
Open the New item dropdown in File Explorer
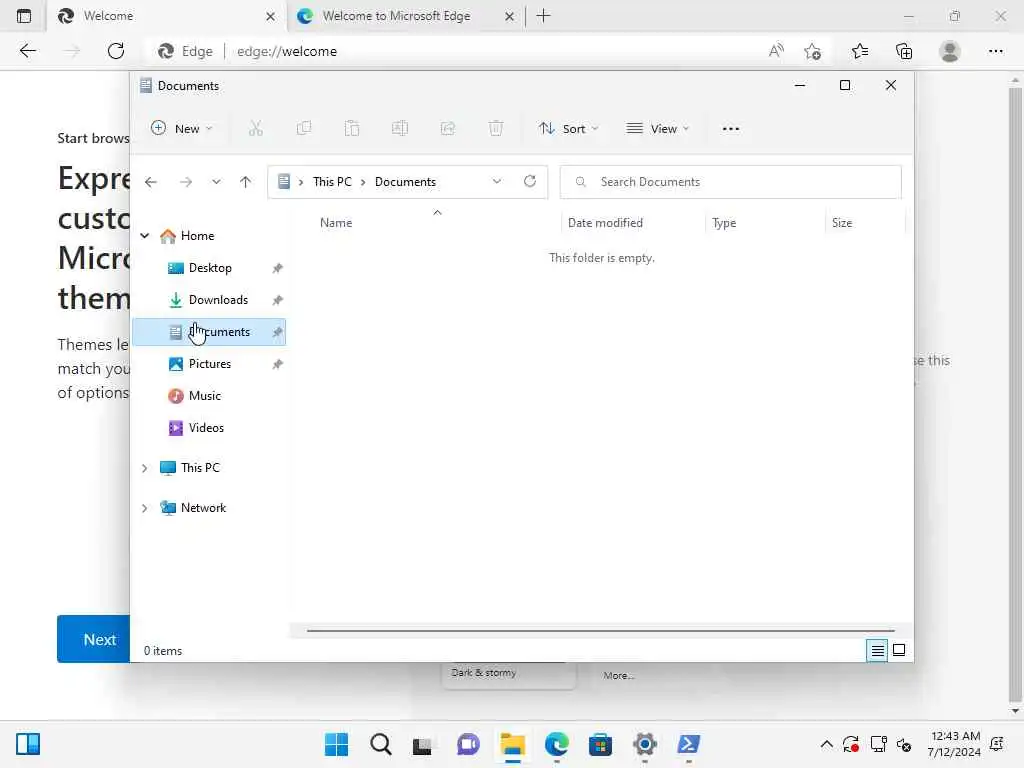(x=182, y=129)
